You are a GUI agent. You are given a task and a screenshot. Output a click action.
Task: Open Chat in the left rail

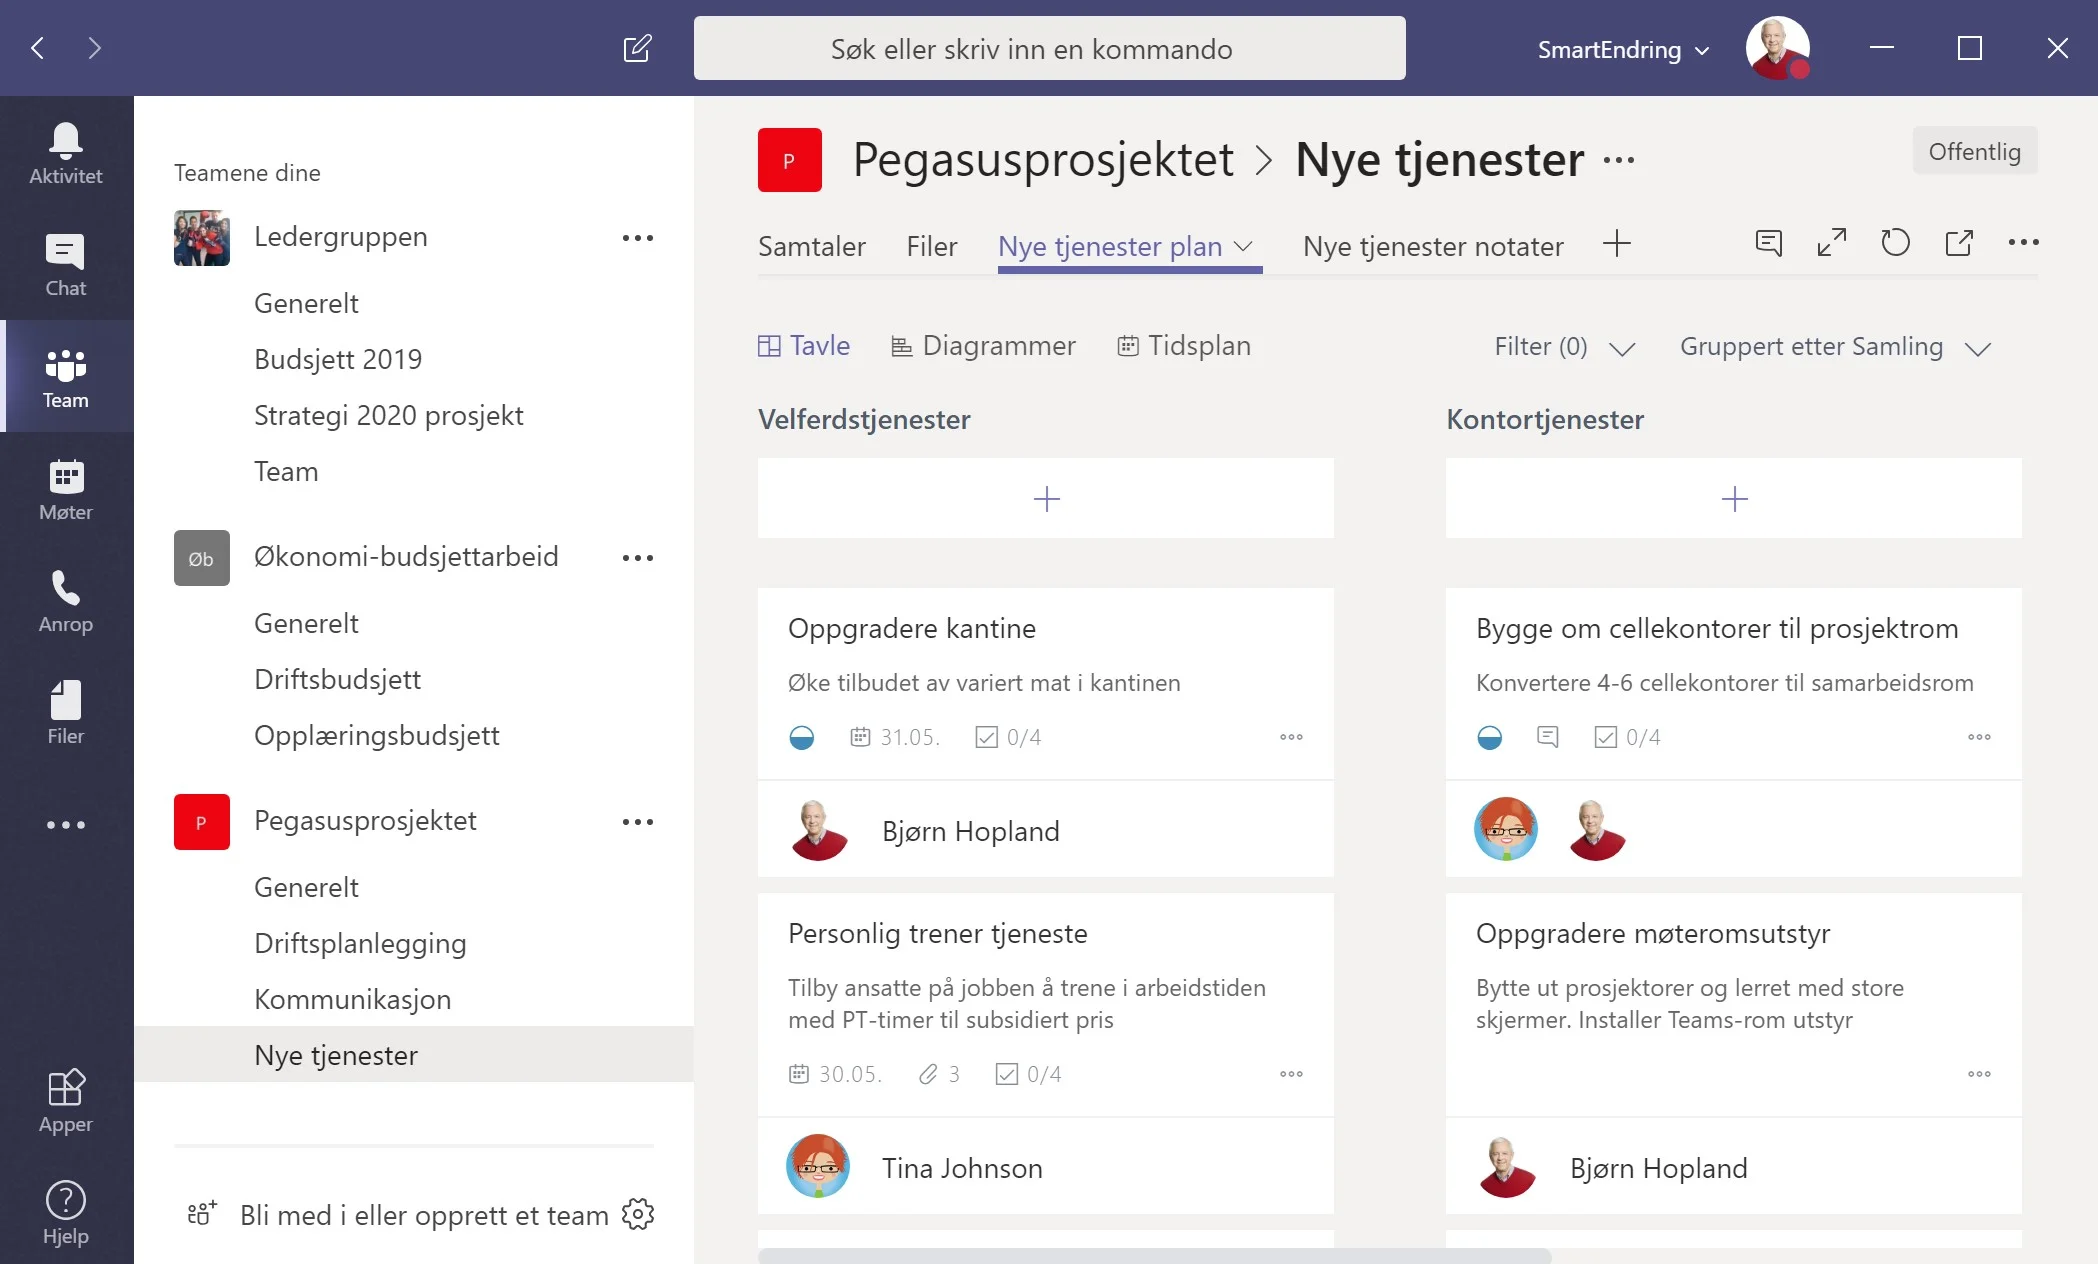[66, 265]
